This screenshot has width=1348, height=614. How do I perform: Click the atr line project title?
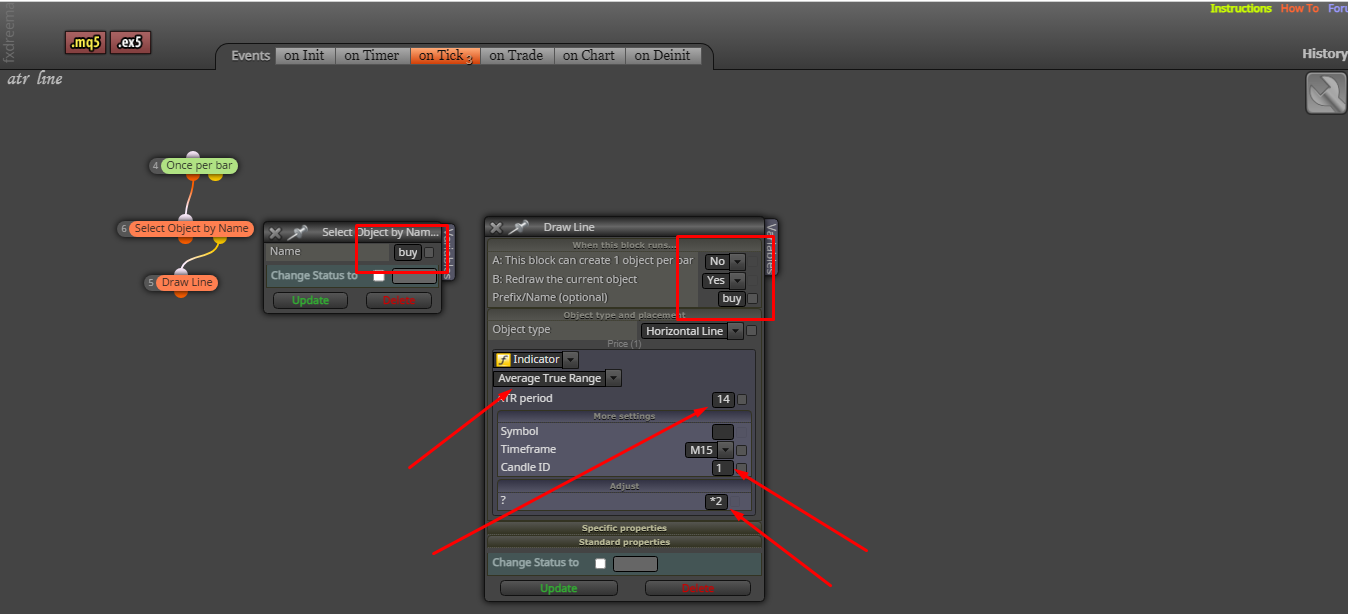pos(35,79)
